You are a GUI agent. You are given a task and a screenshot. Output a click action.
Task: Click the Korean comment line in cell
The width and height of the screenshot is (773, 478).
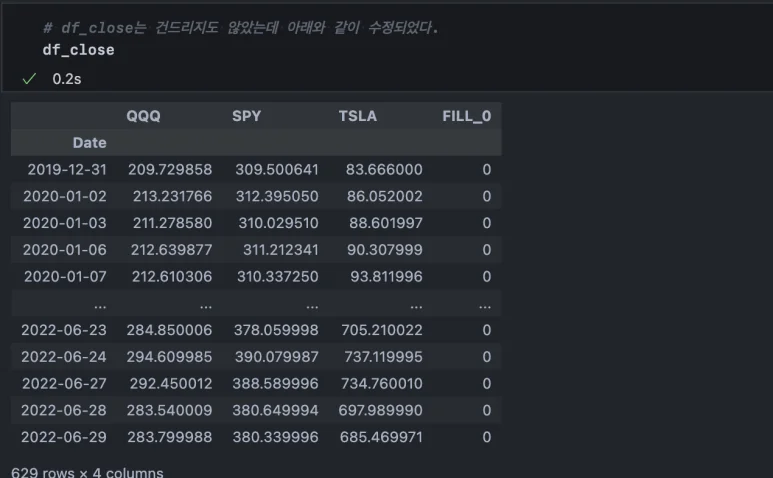coord(240,27)
